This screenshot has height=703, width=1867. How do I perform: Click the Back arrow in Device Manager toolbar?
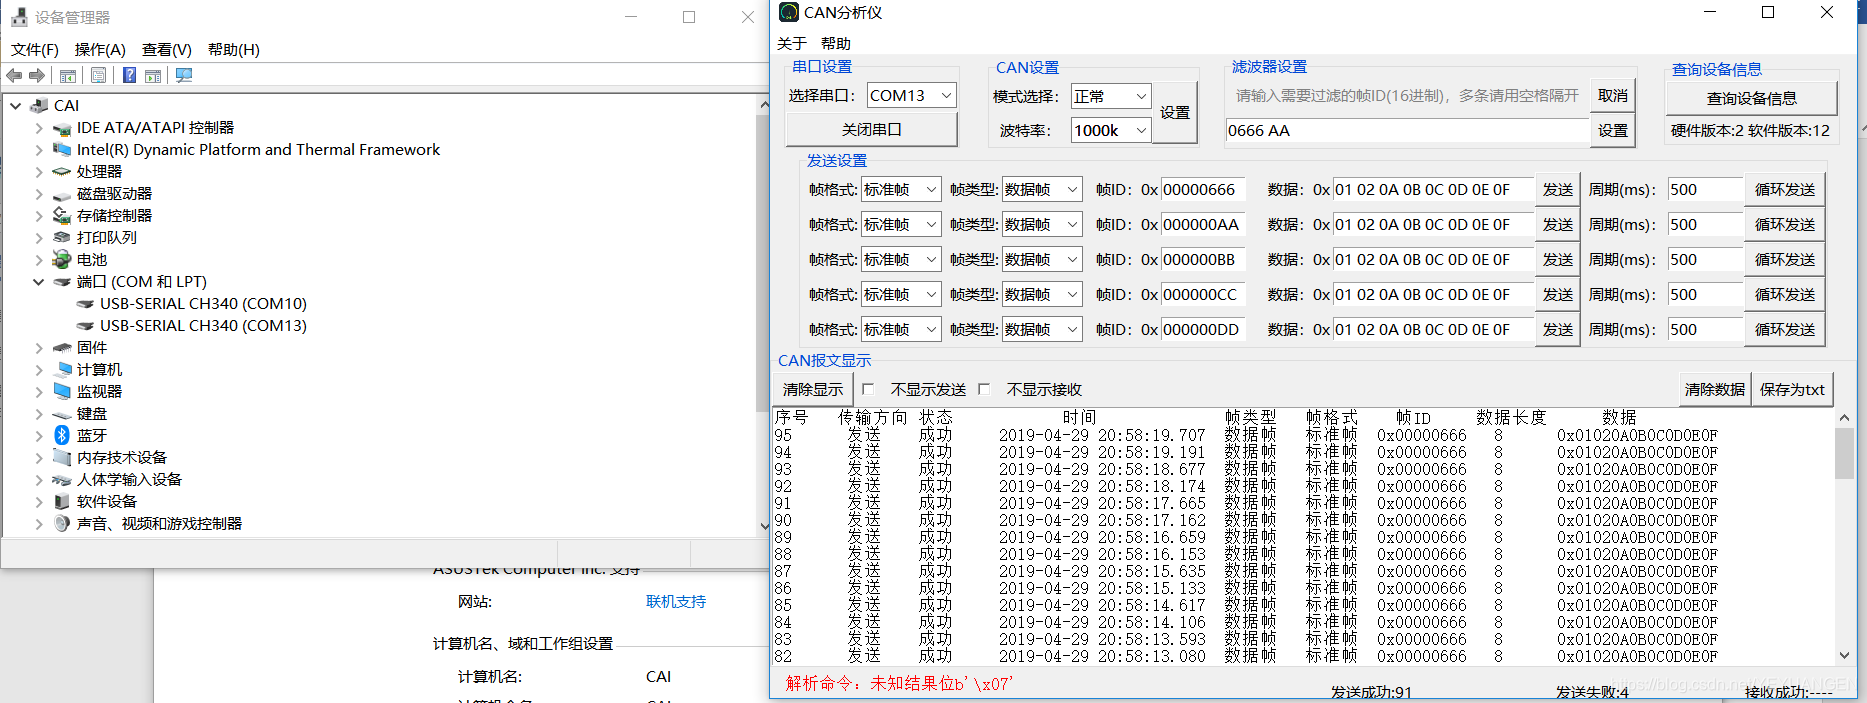tap(14, 76)
